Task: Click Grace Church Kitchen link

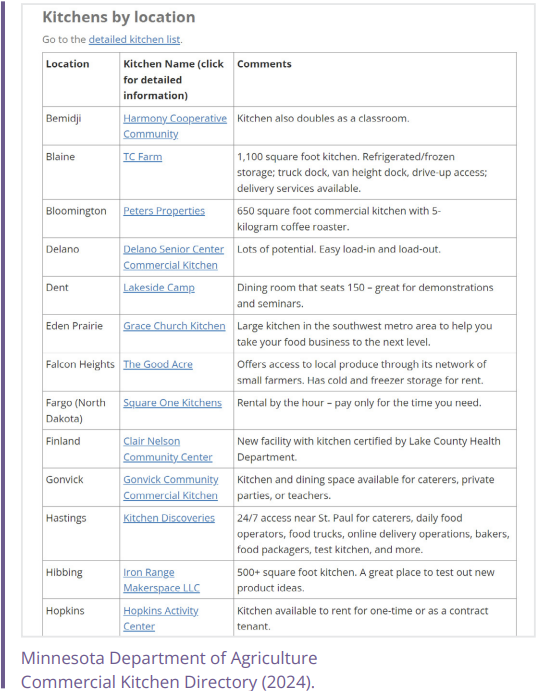Action: click(x=174, y=326)
